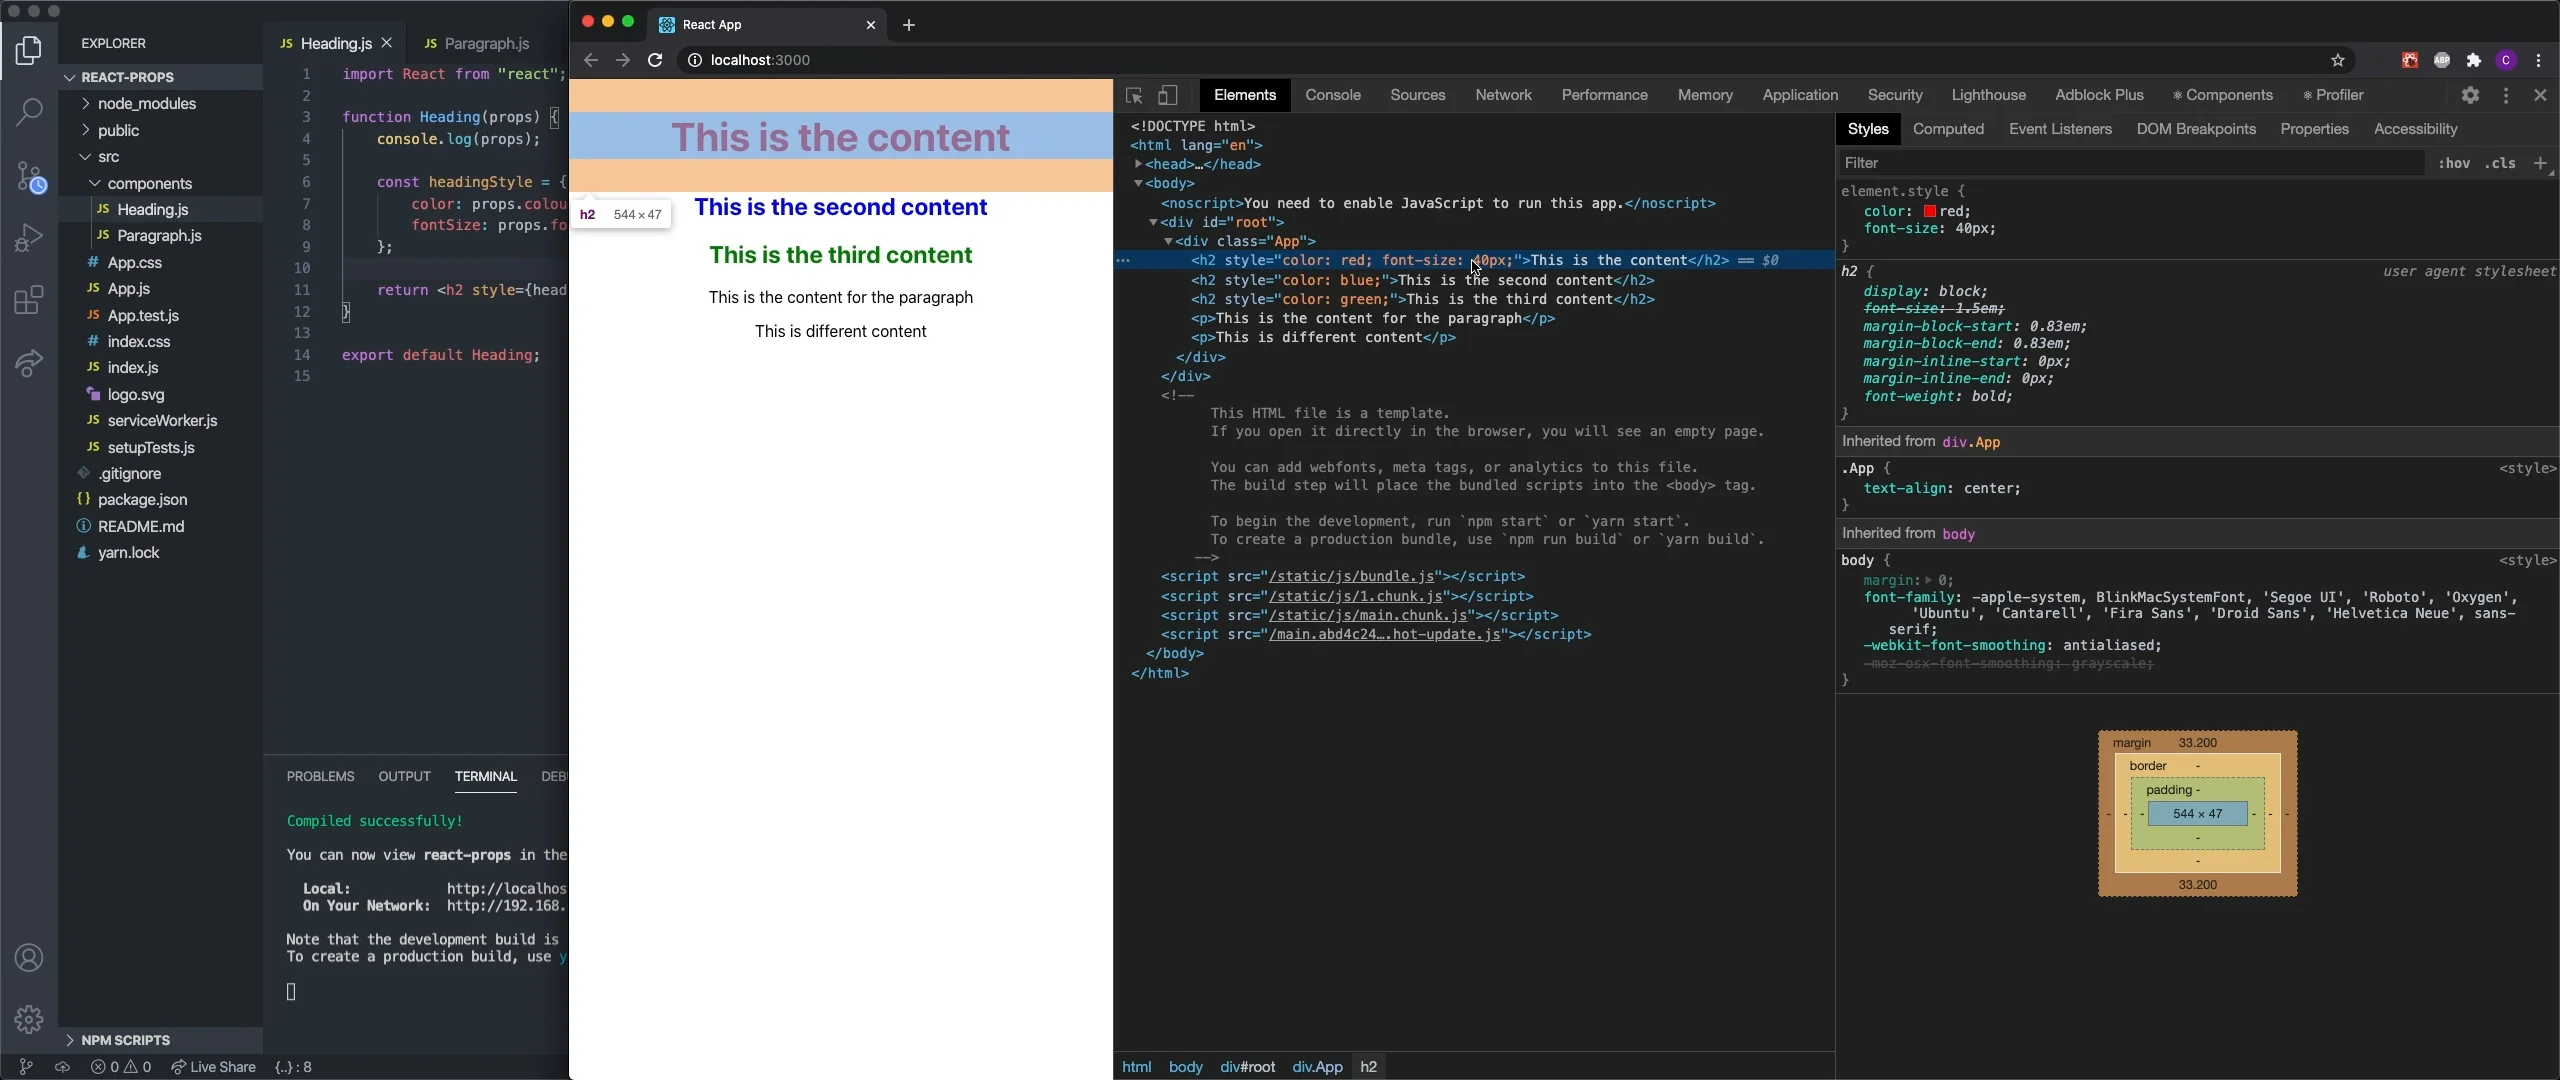Screen dimensions: 2560x1080
Task: Open the Extensions view in VS Code
Action: (x=29, y=300)
